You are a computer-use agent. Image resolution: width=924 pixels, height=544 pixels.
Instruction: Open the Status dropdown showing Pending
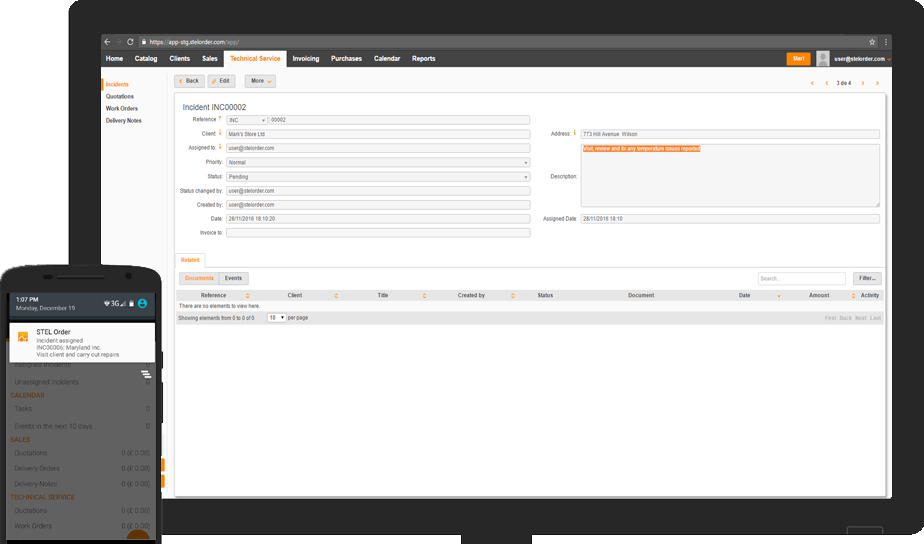click(378, 177)
